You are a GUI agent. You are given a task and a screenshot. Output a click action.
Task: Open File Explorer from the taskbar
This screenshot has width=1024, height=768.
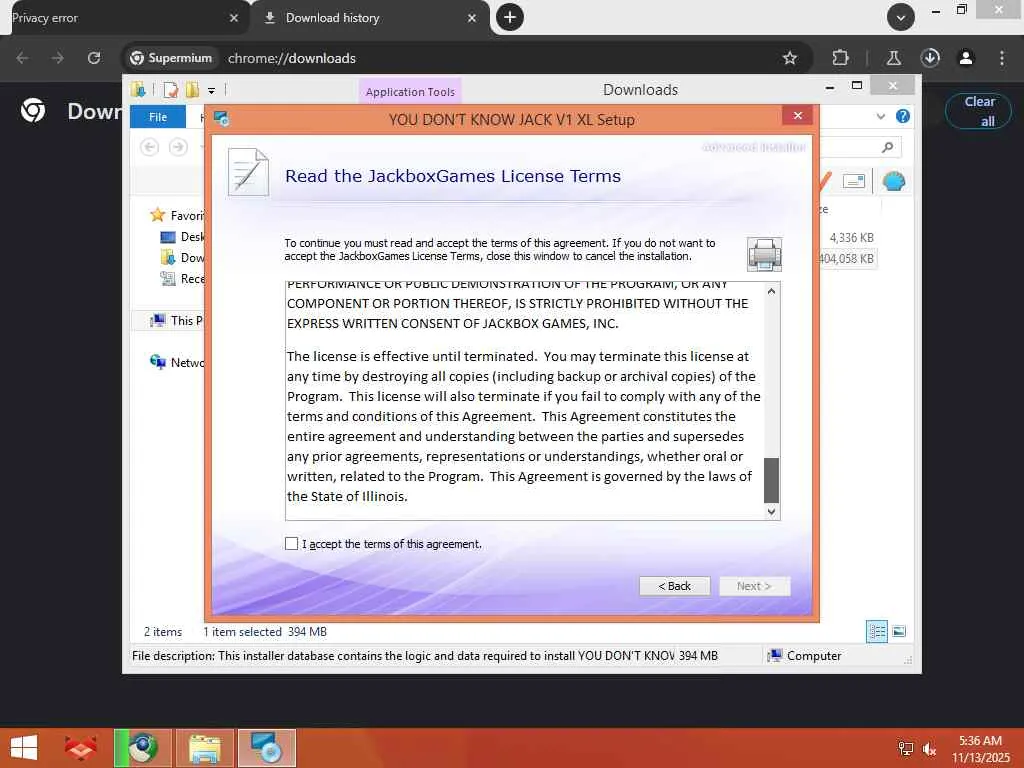pos(204,748)
